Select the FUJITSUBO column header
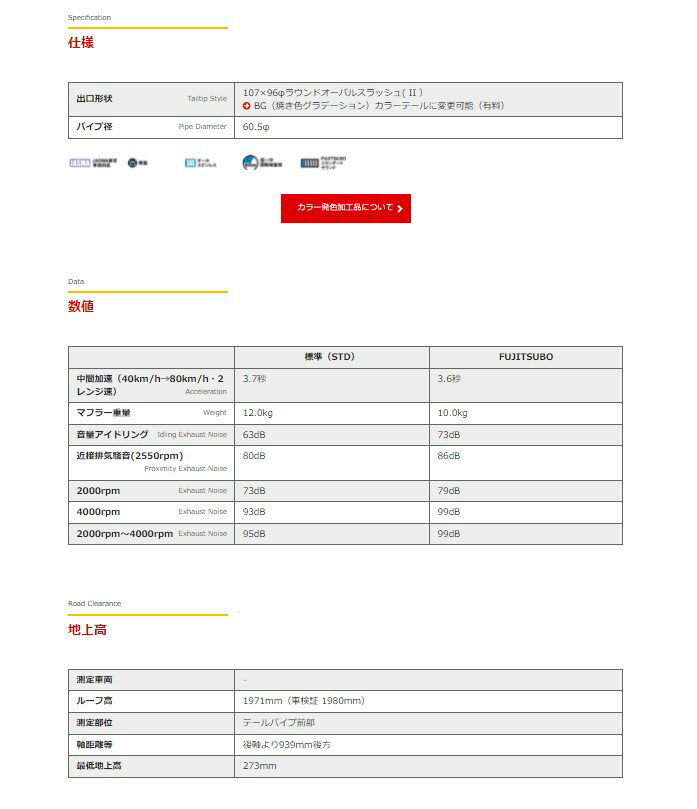Screen dimensions: 697x809 coord(525,357)
